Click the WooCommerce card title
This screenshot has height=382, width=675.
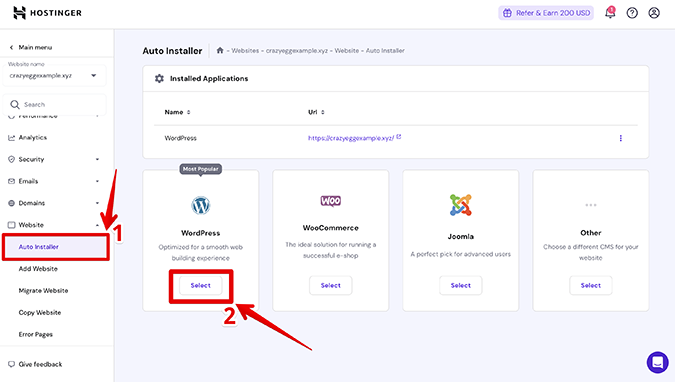point(331,228)
